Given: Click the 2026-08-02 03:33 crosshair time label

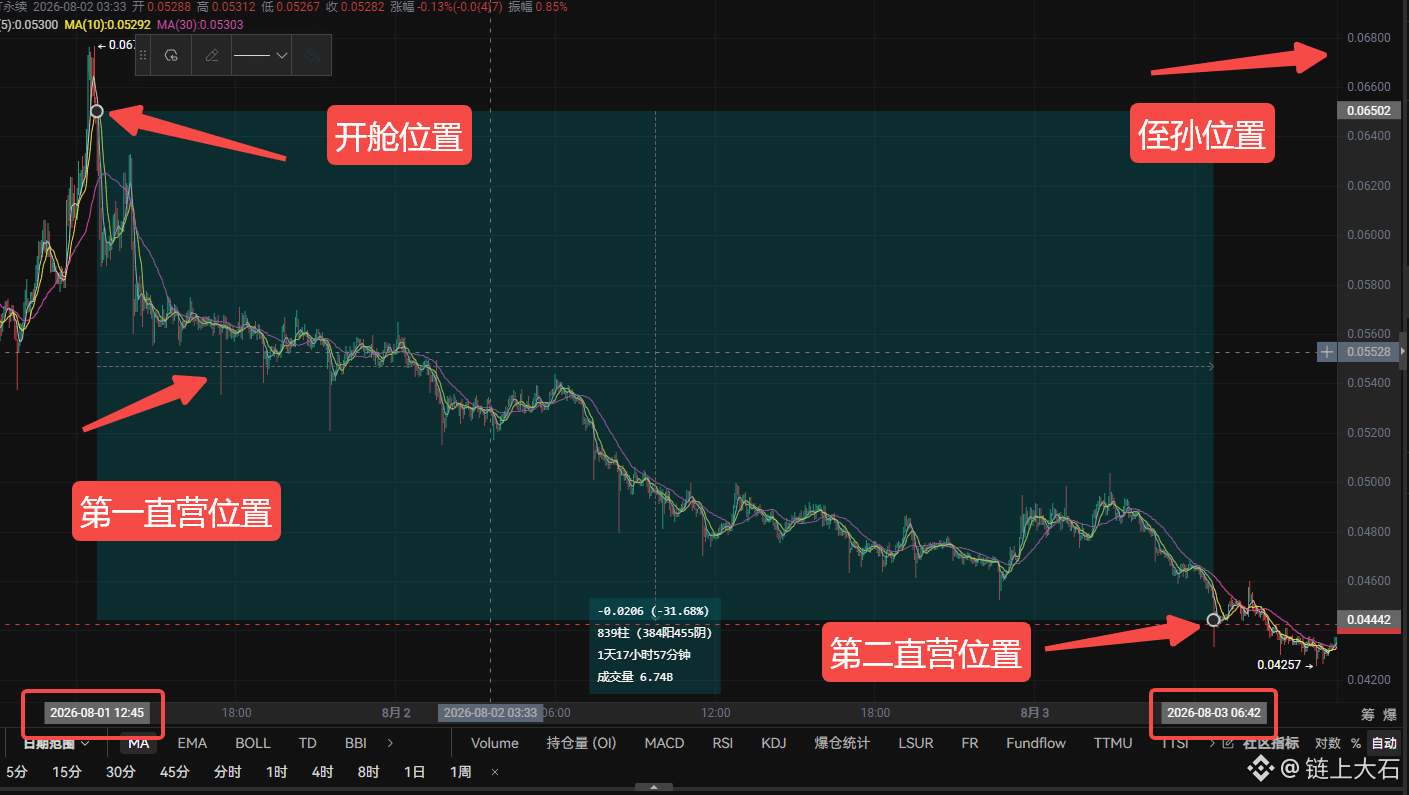Looking at the screenshot, I should (x=490, y=713).
